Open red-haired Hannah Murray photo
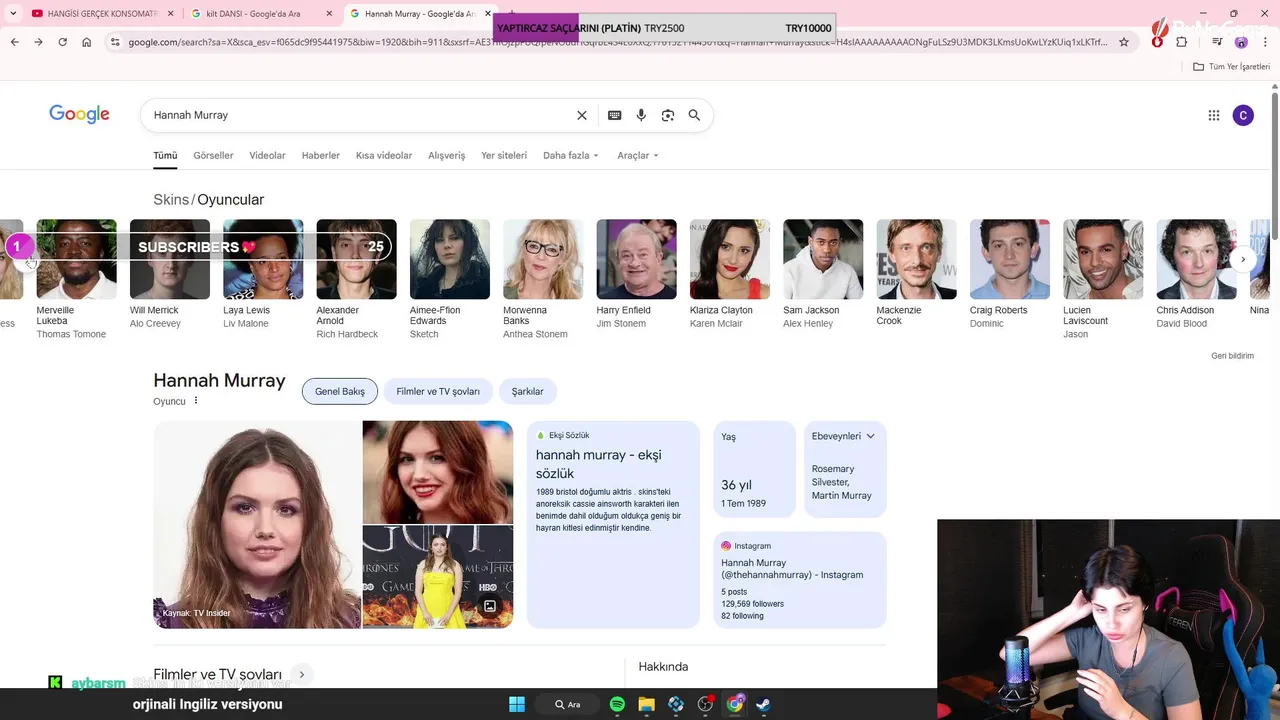 438,471
